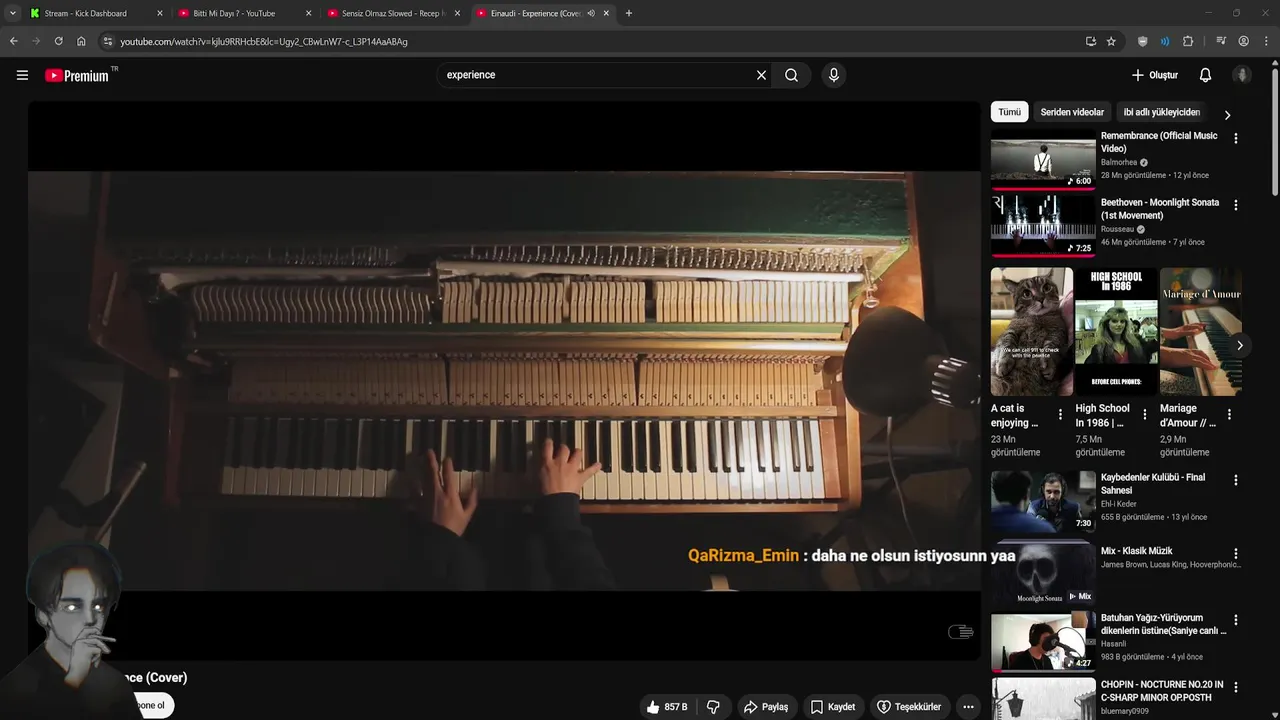Screen dimensions: 1280x720
Task: Bookmark this page with the star
Action: (x=1111, y=41)
